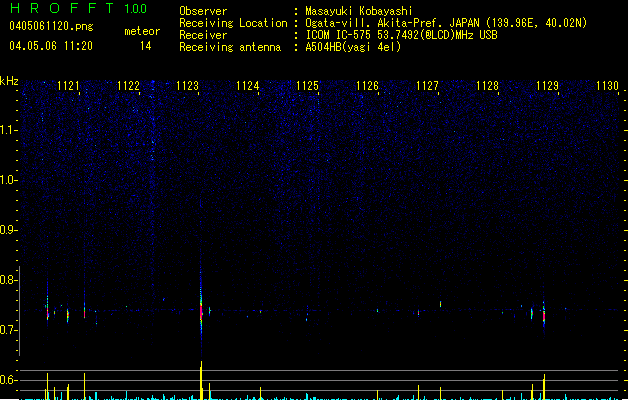629x400 pixels.
Task: Click the strong meteor echo just after 1123
Action: 201,311
